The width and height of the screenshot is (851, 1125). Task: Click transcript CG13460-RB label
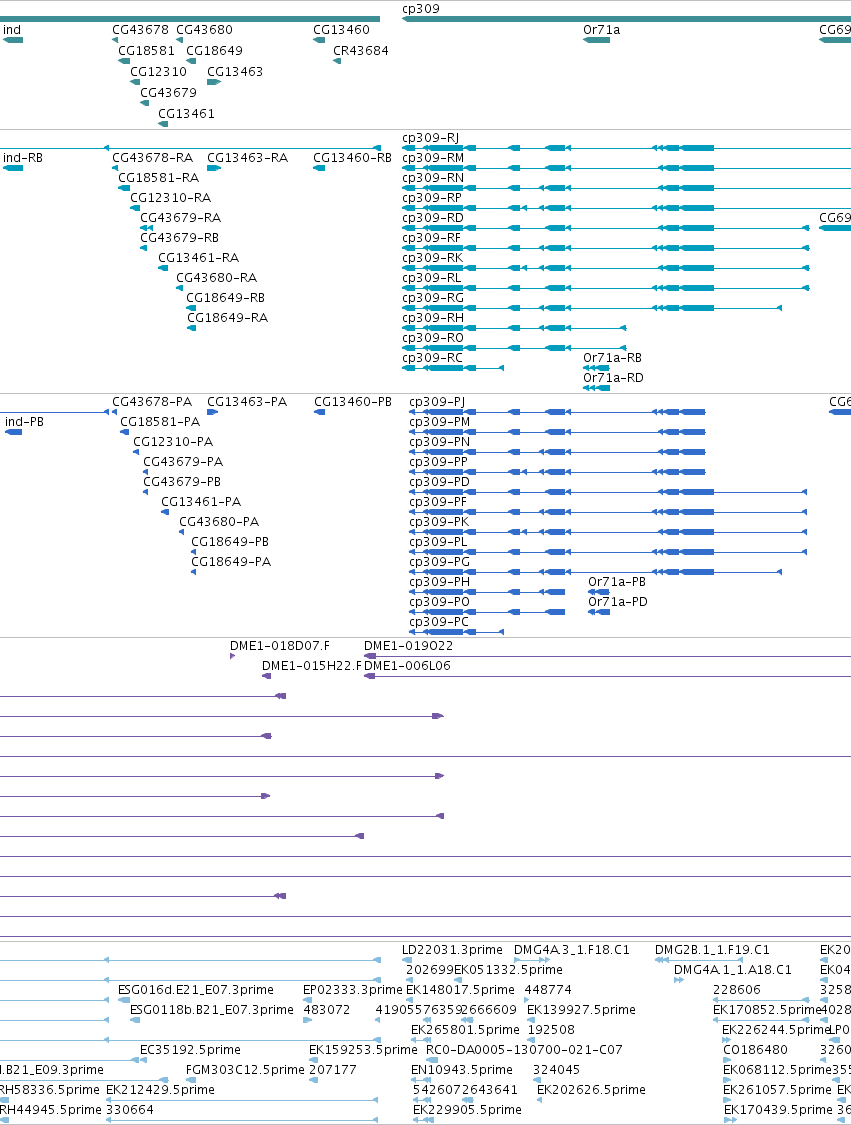pos(352,157)
